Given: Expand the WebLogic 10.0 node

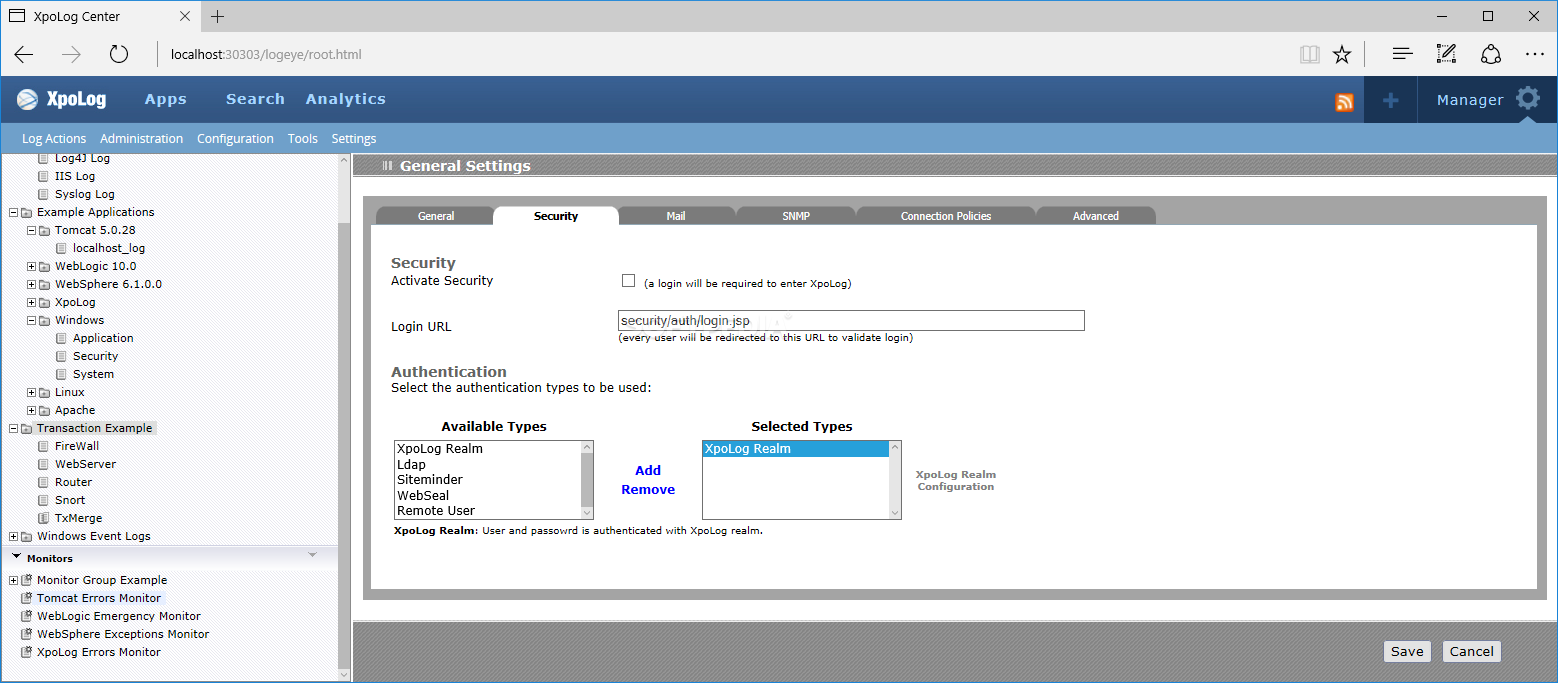Looking at the screenshot, I should click(31, 266).
